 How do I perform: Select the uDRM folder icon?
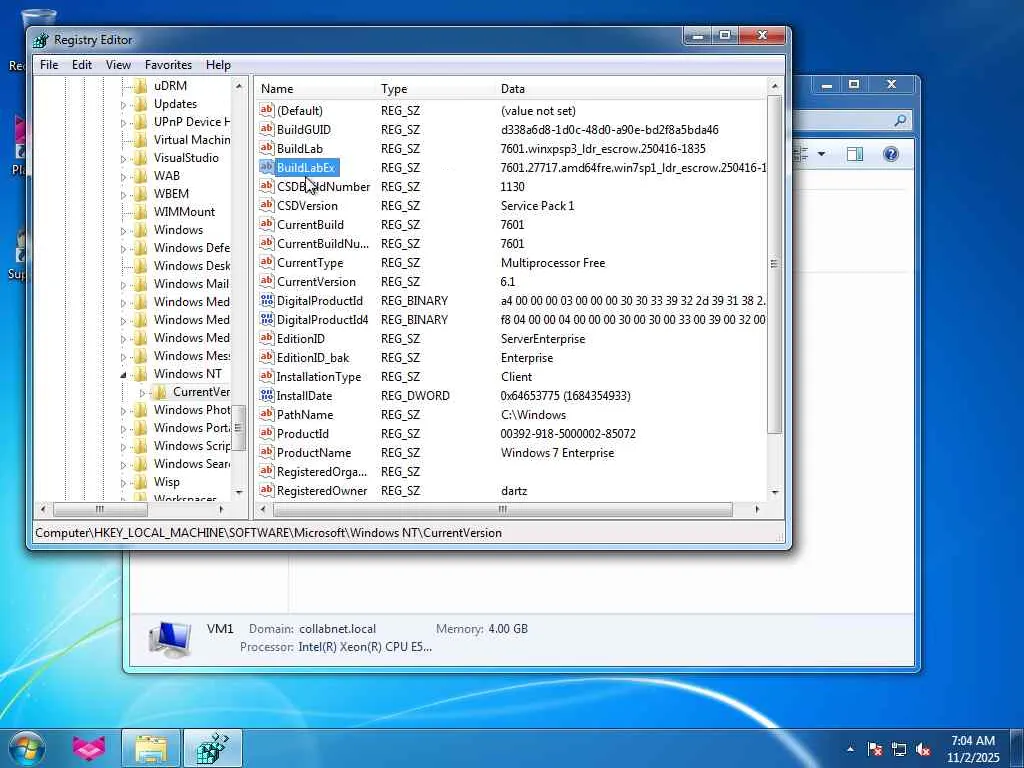click(140, 86)
